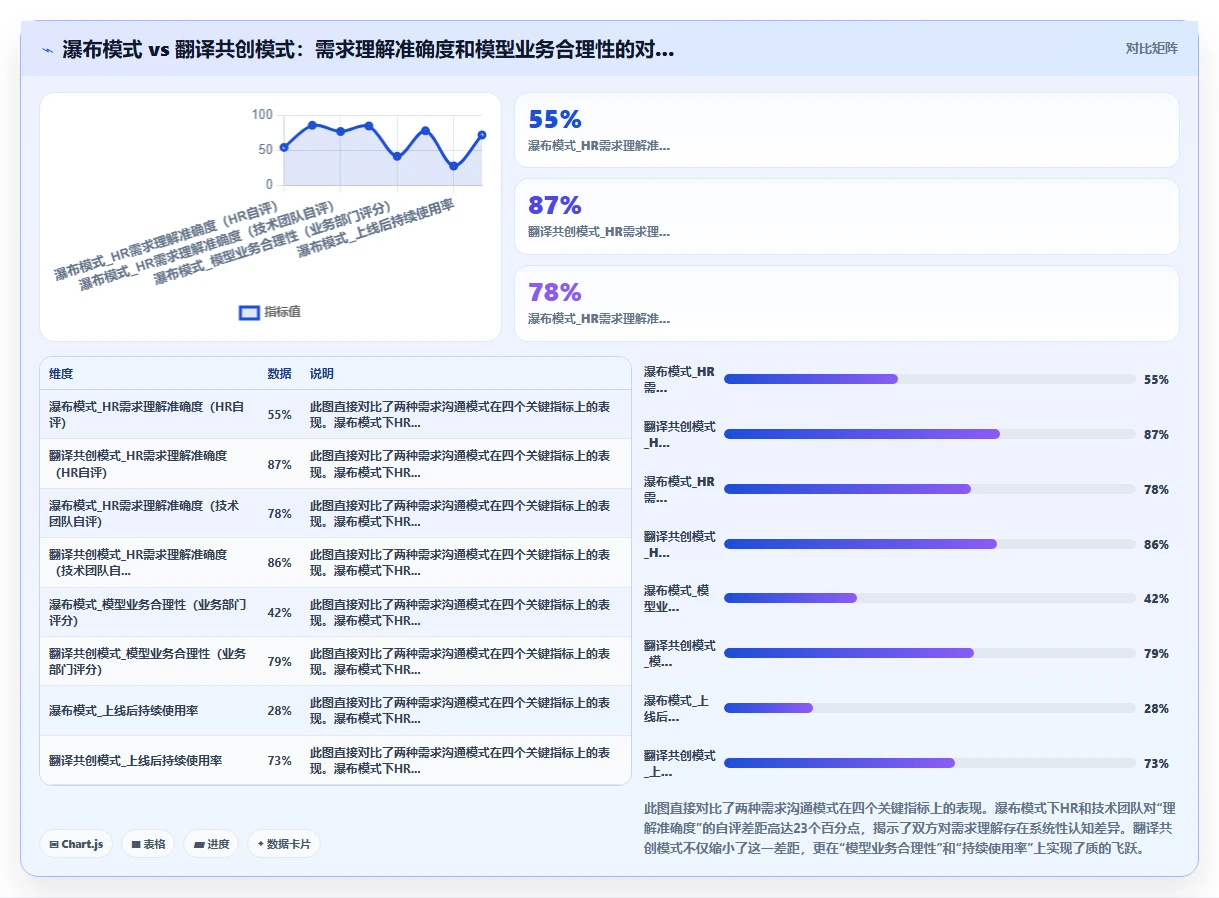Select table row 翻译共创模式_HR需求理解准确度（HR自评）
1219x898 pixels.
pyautogui.click(x=336, y=464)
